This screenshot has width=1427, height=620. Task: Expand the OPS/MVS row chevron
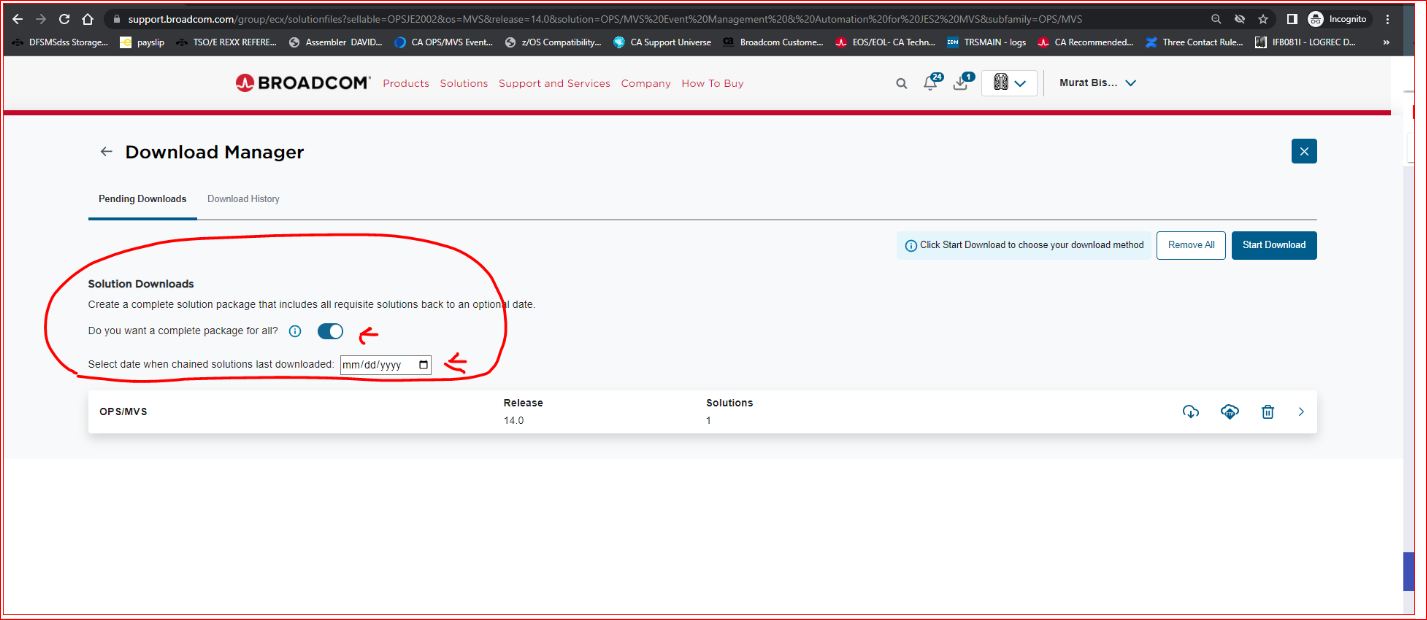pyautogui.click(x=1301, y=412)
